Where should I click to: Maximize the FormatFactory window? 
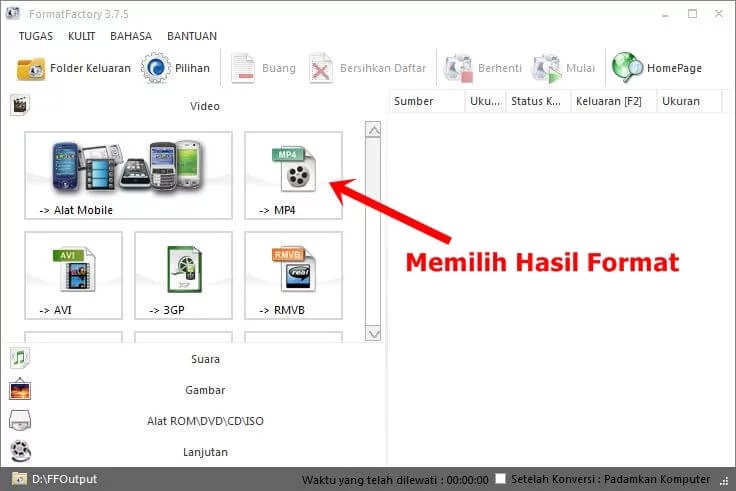[692, 14]
